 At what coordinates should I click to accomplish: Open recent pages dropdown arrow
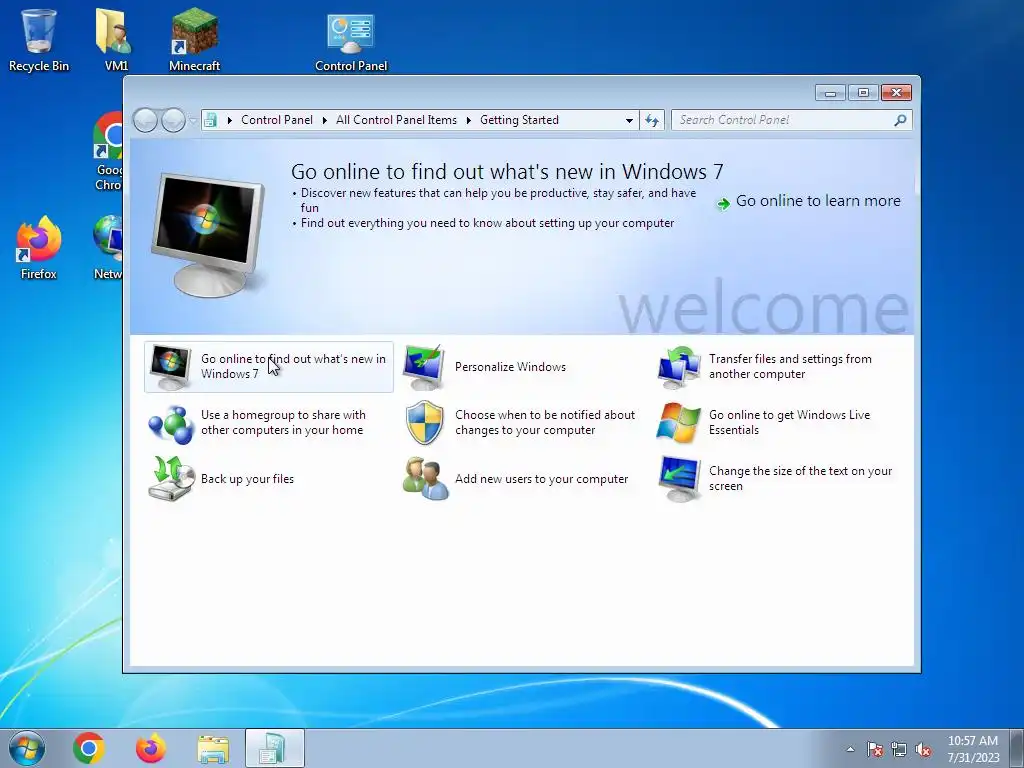pos(193,121)
